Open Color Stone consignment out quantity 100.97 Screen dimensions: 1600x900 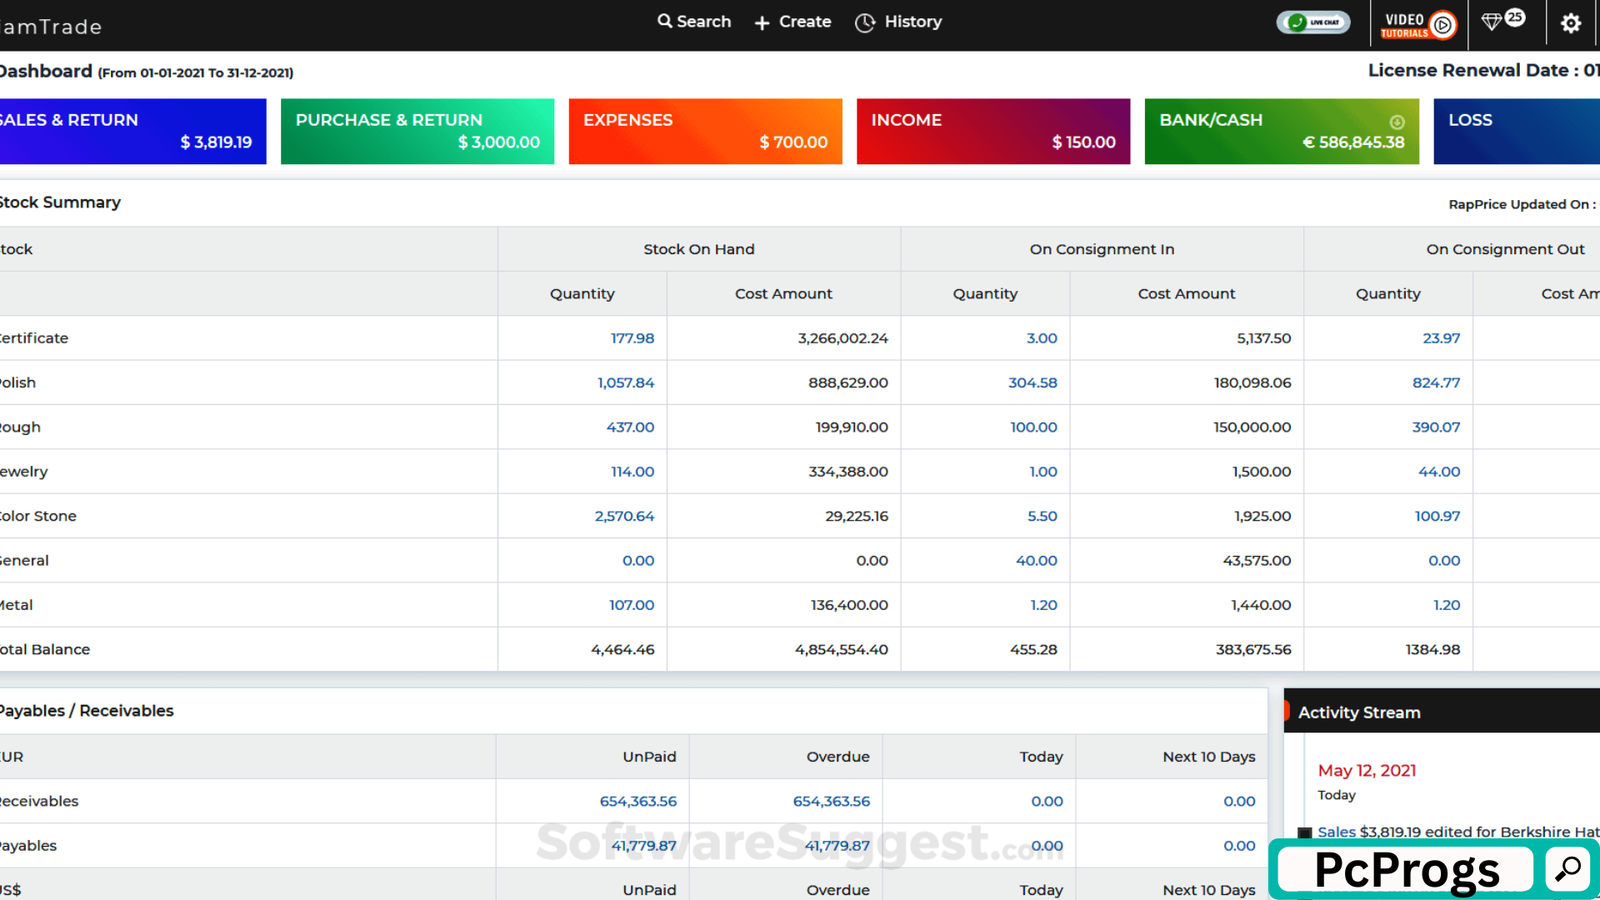tap(1437, 516)
